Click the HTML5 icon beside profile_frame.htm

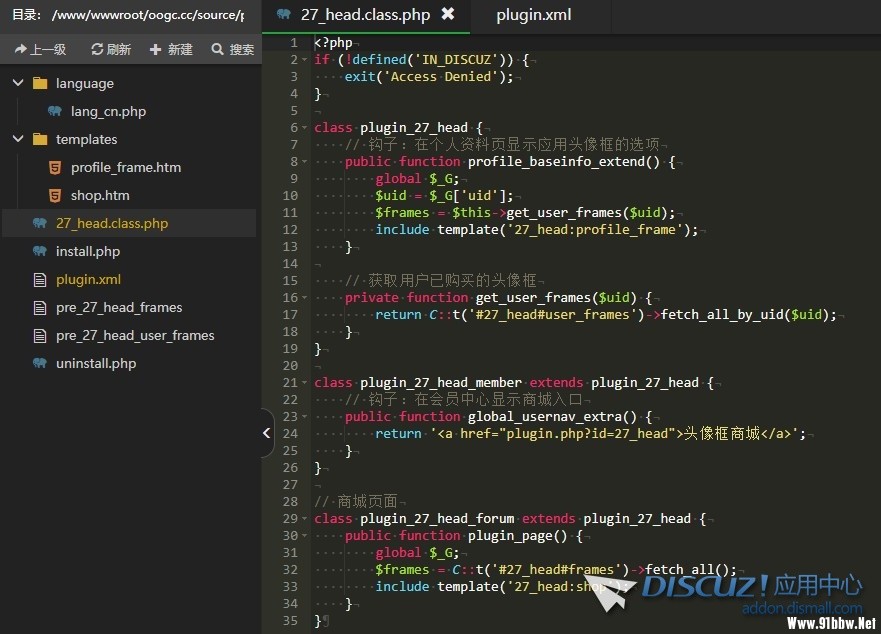click(55, 167)
